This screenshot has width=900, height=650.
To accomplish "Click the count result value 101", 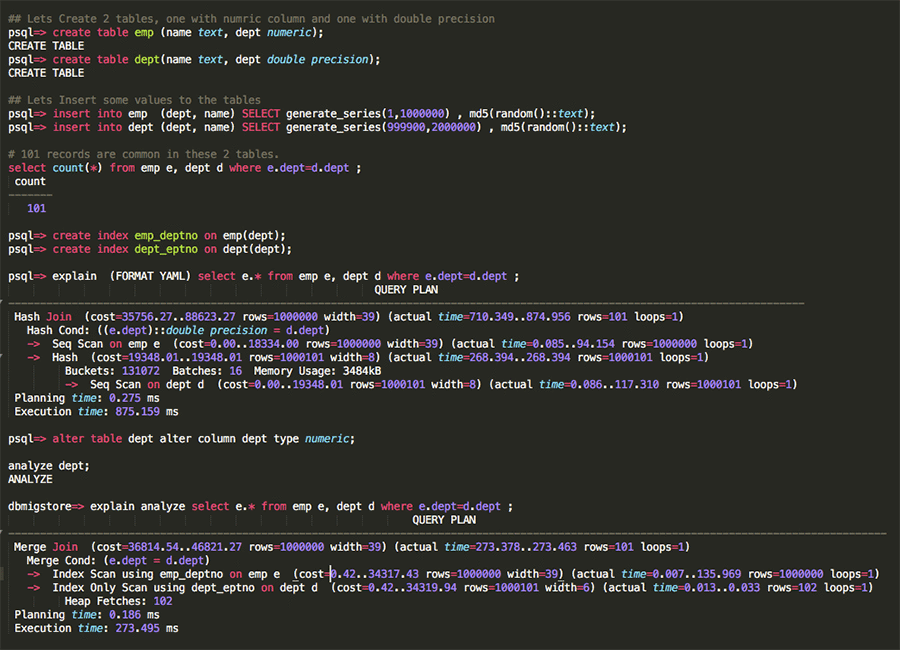I will pyautogui.click(x=36, y=208).
